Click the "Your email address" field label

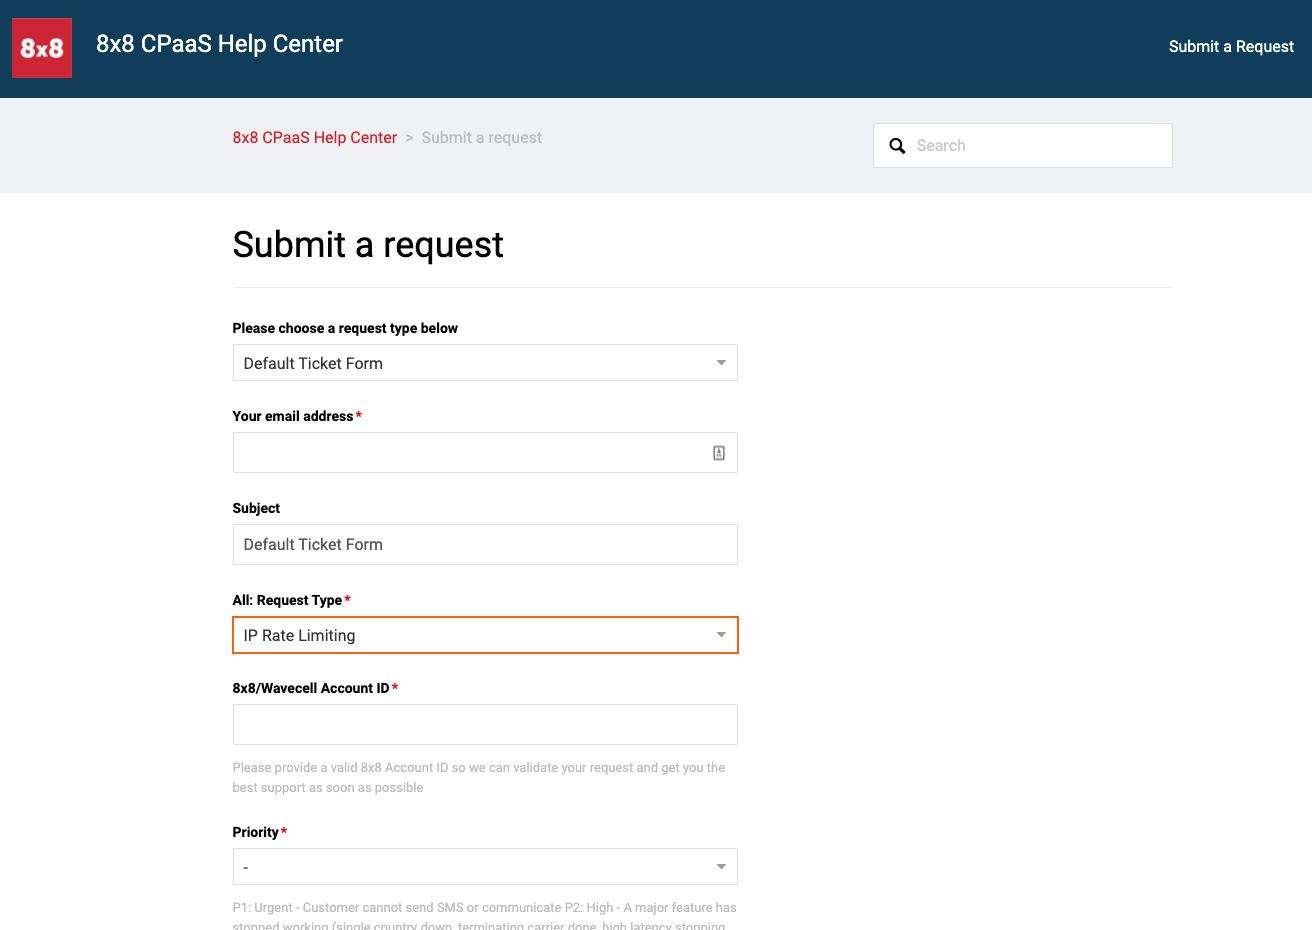pyautogui.click(x=292, y=416)
